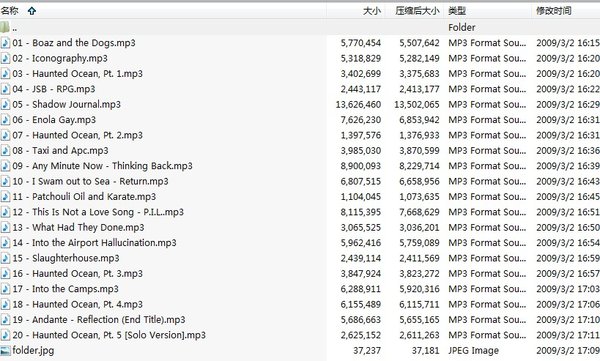The image size is (600, 361).
Task: Select the music icon of 12 - This Is Not a Love Song
Action: pos(5,212)
